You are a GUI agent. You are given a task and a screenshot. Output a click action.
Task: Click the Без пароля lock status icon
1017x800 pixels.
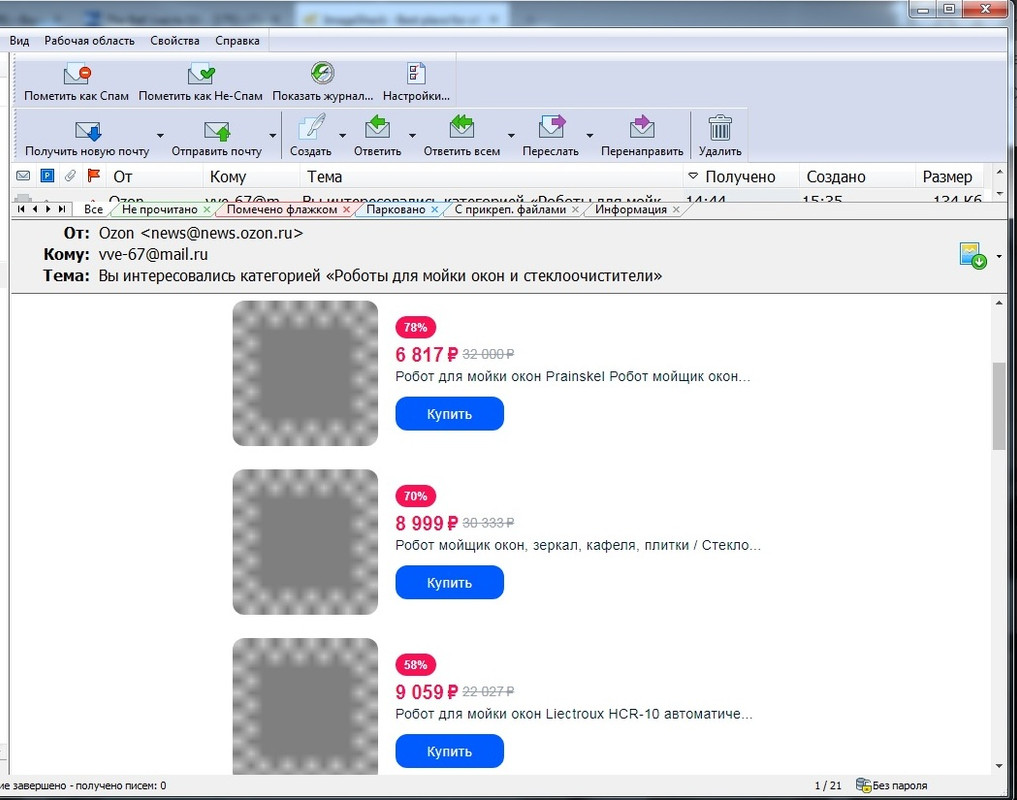pyautogui.click(x=863, y=785)
